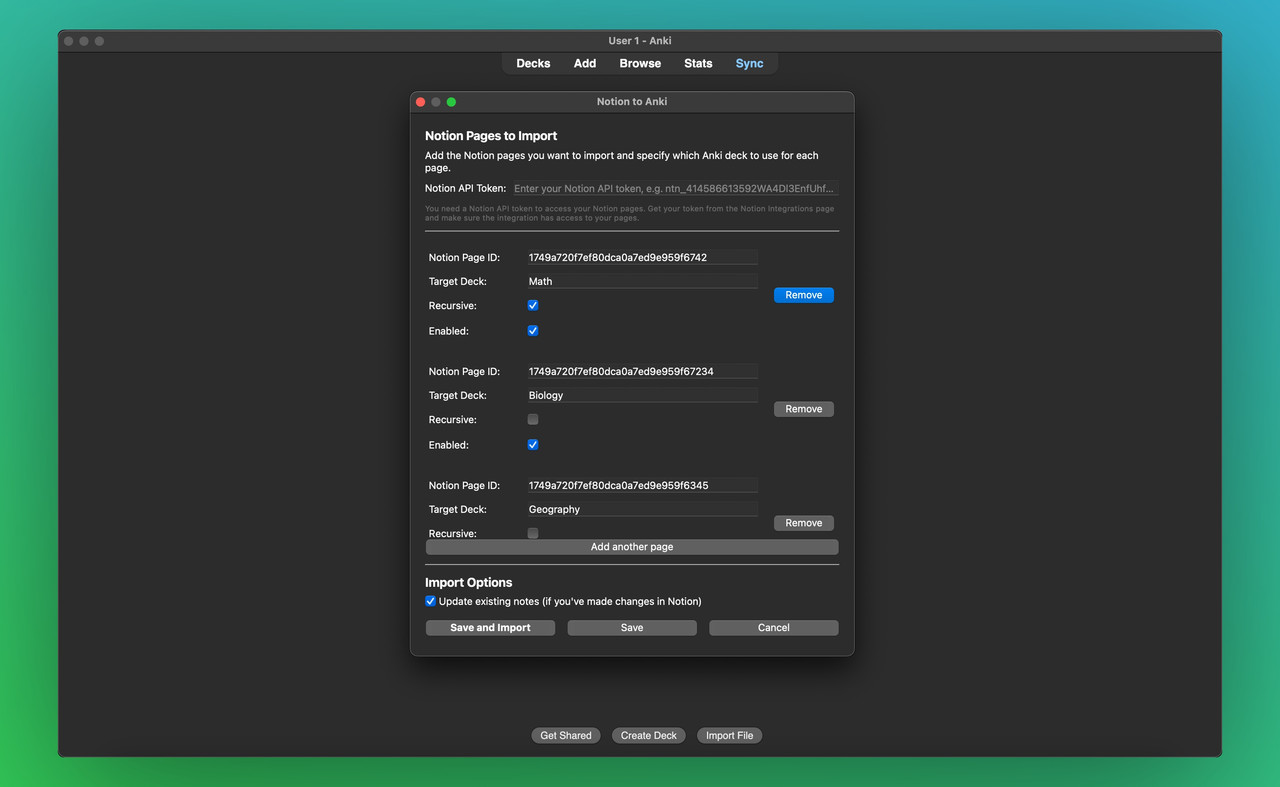The width and height of the screenshot is (1280, 787).
Task: Uncheck Update existing notes option
Action: (430, 601)
